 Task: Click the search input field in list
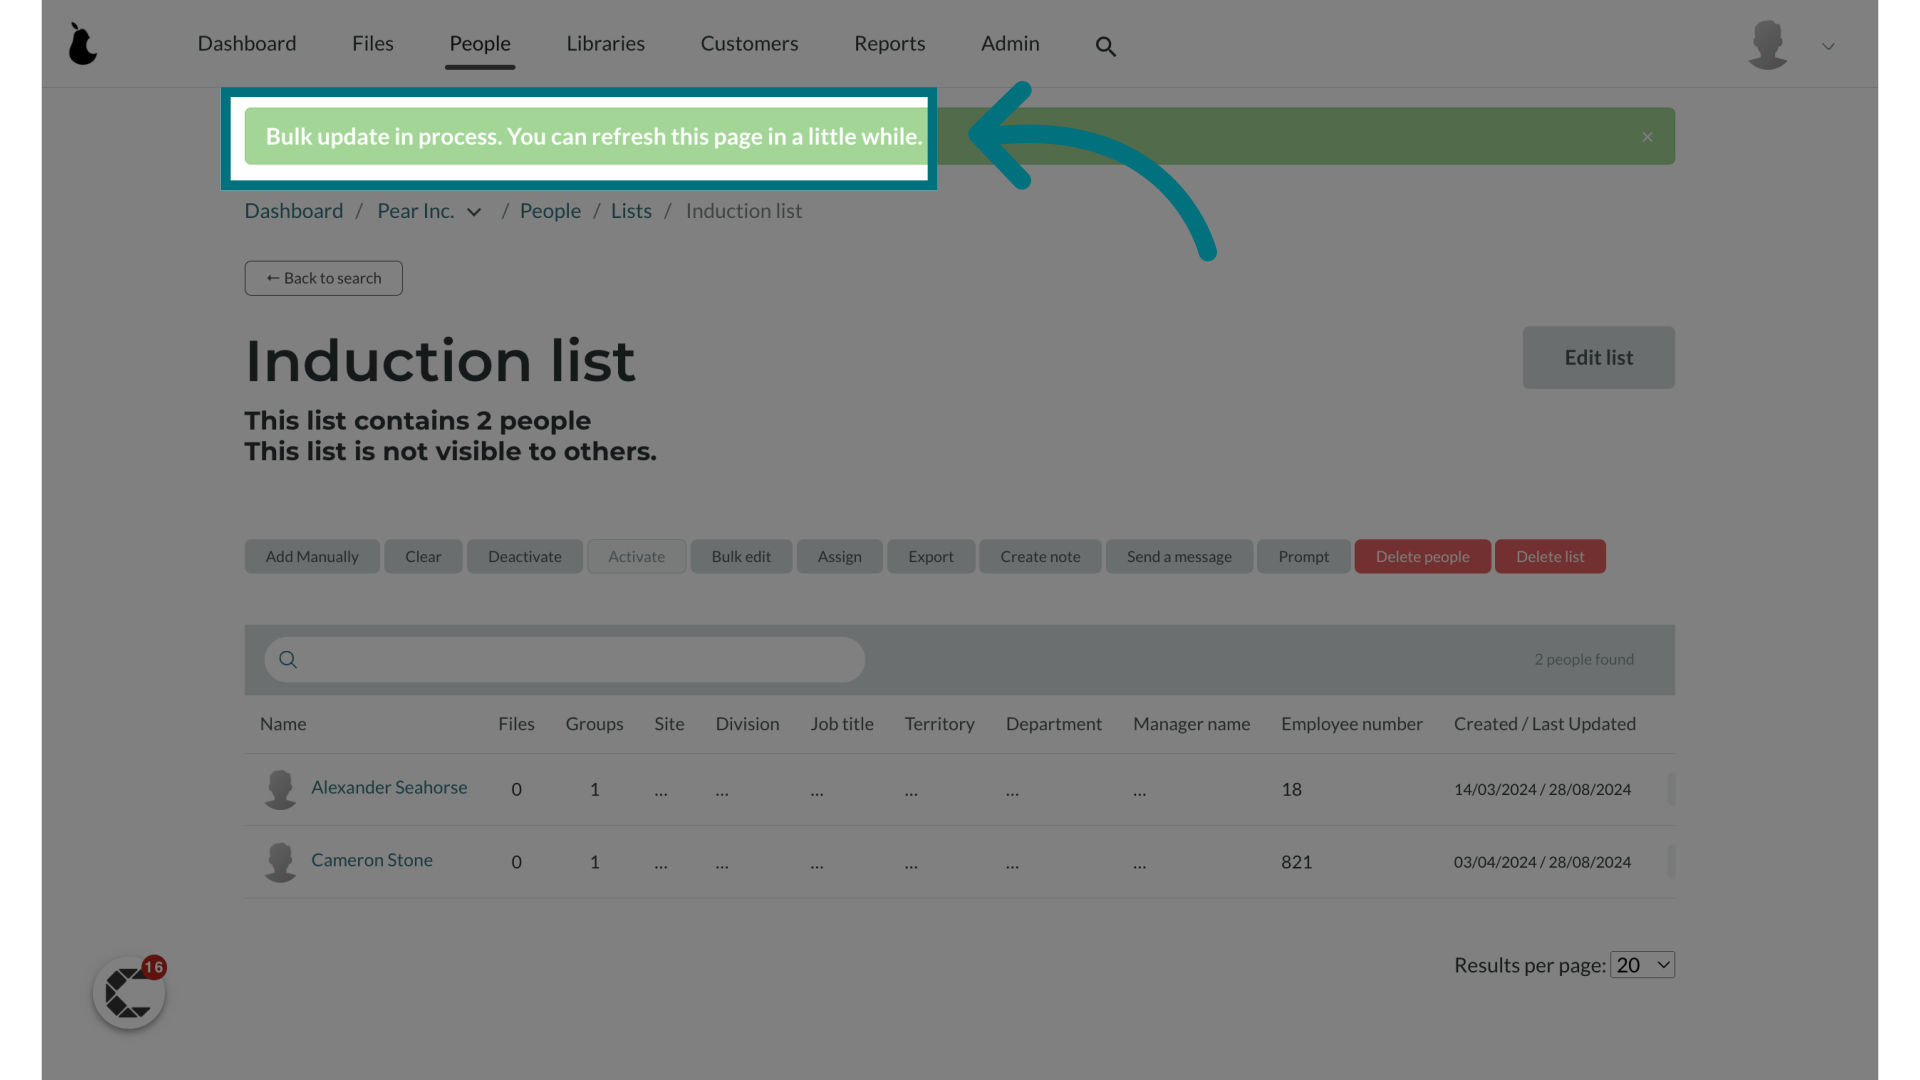tap(564, 658)
